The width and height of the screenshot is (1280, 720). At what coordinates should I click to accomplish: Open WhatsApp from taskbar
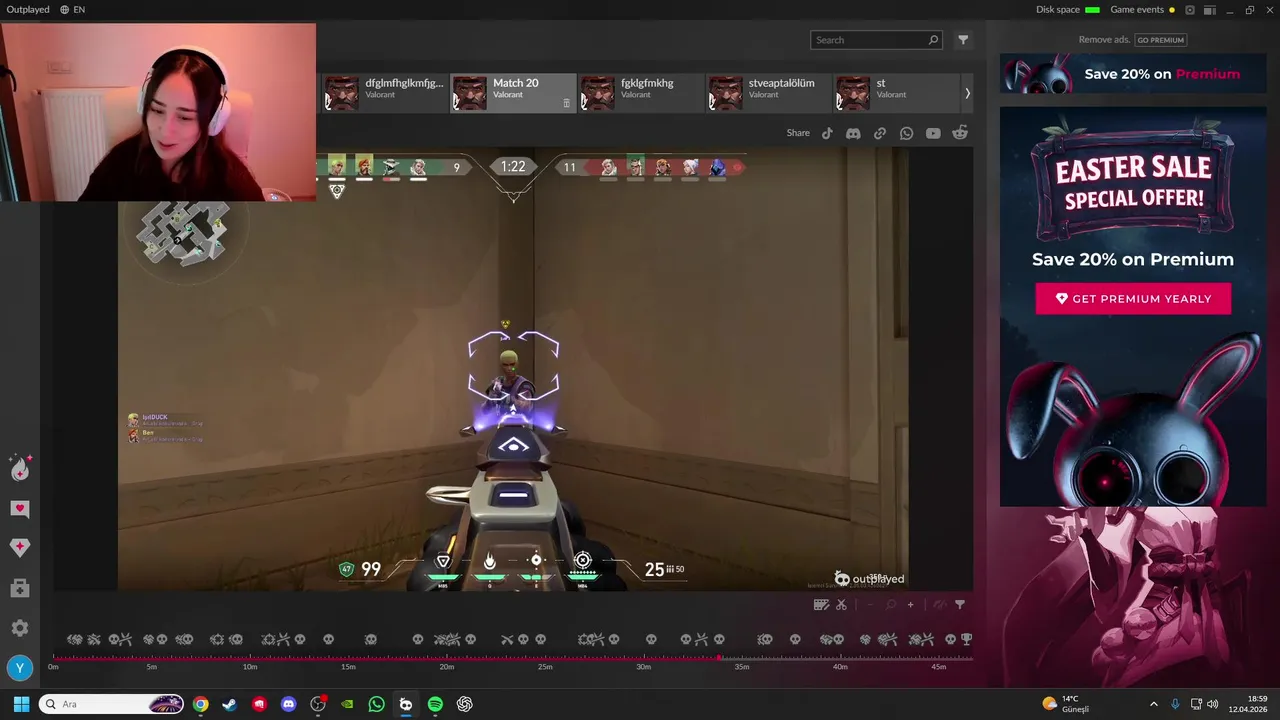point(376,704)
